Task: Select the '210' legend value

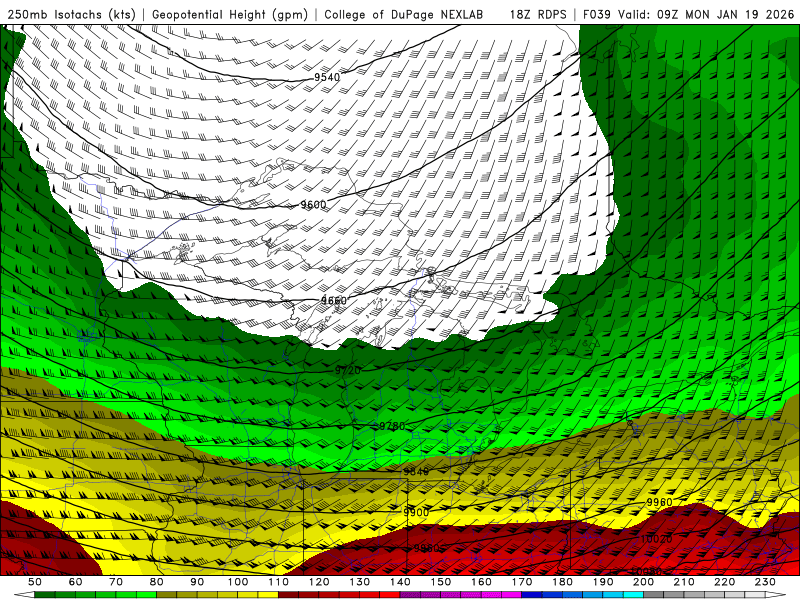Action: tap(684, 582)
